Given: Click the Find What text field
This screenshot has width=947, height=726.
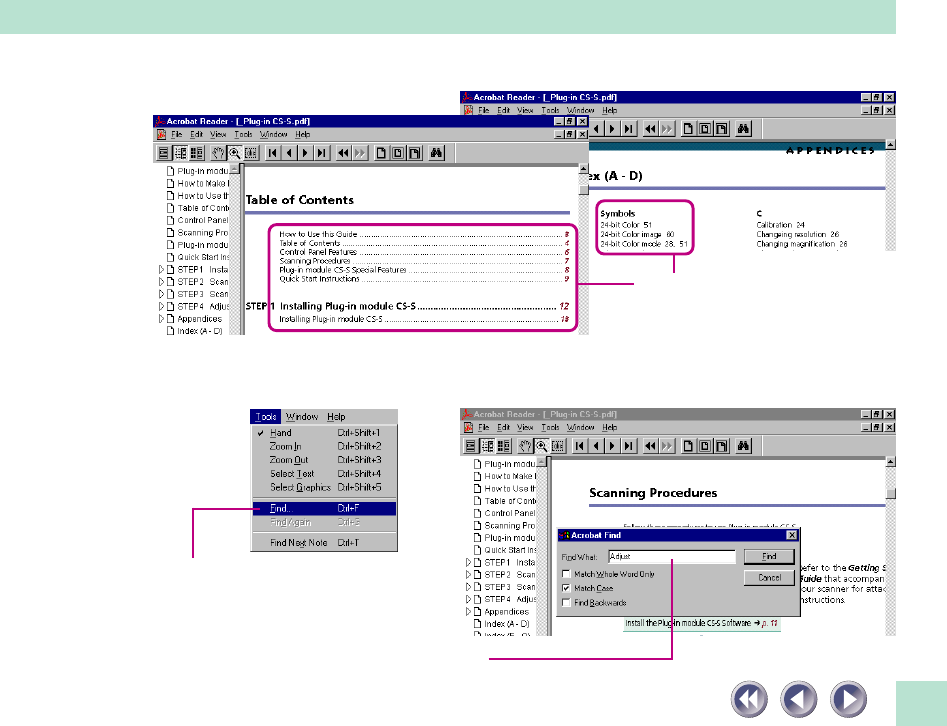Looking at the screenshot, I should 672,556.
